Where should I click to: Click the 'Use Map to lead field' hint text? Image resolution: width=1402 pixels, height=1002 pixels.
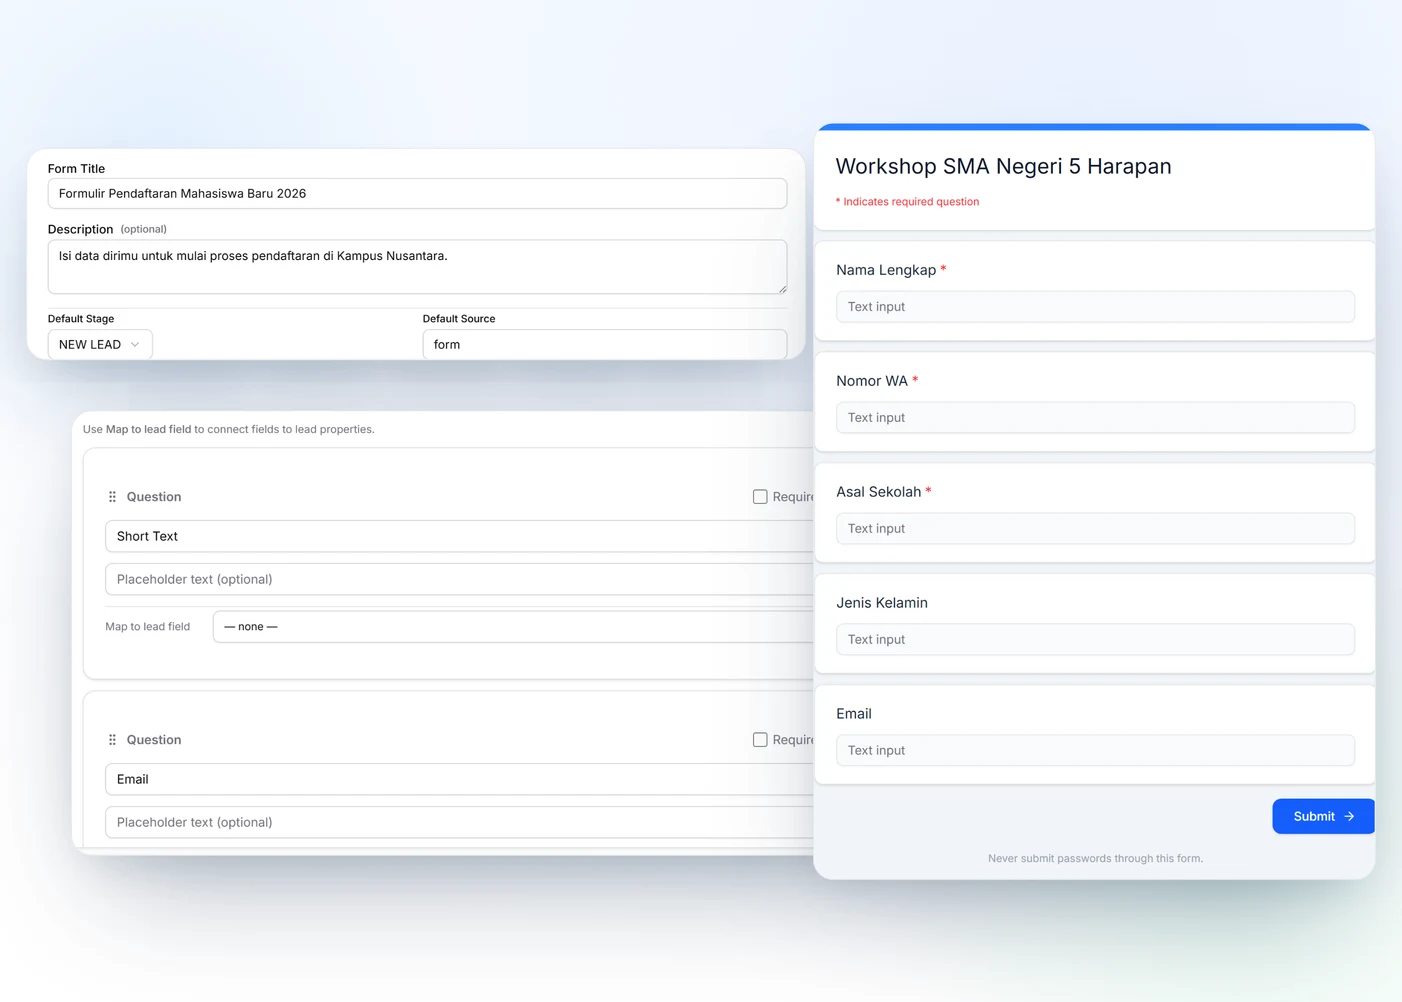click(229, 429)
